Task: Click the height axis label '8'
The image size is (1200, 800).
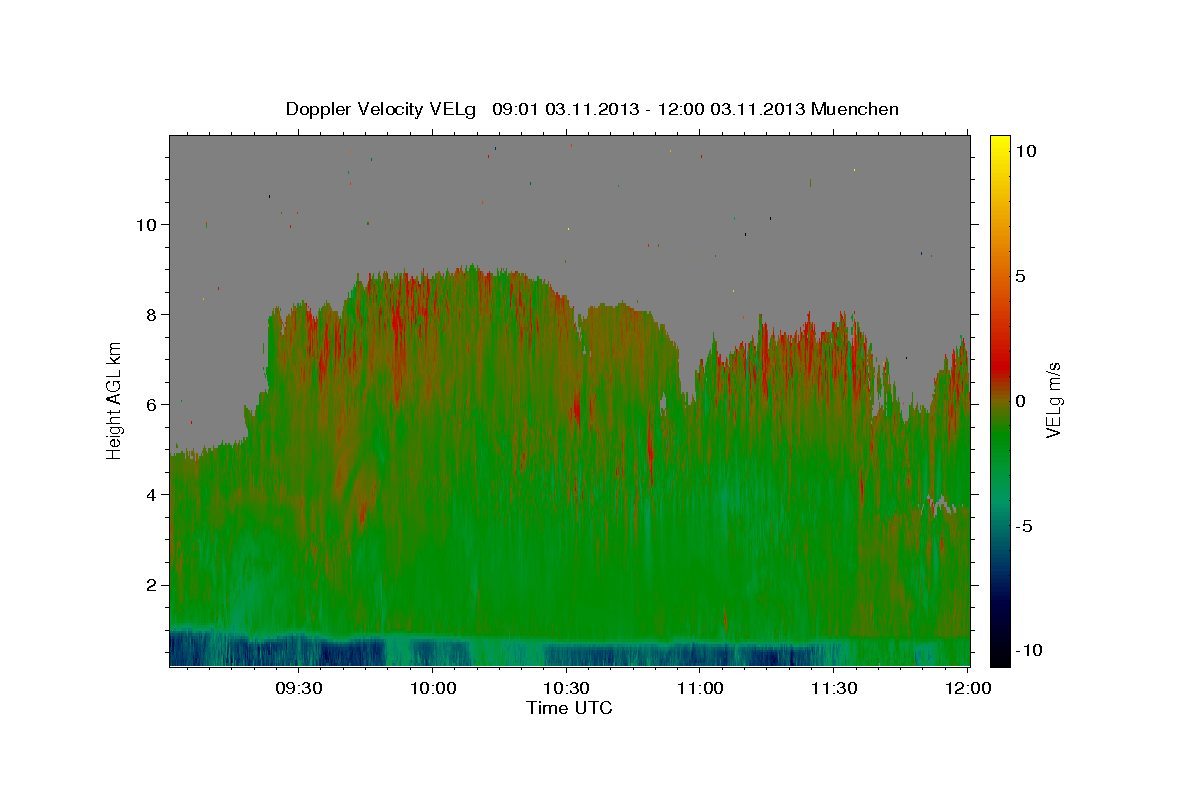Action: click(x=151, y=314)
